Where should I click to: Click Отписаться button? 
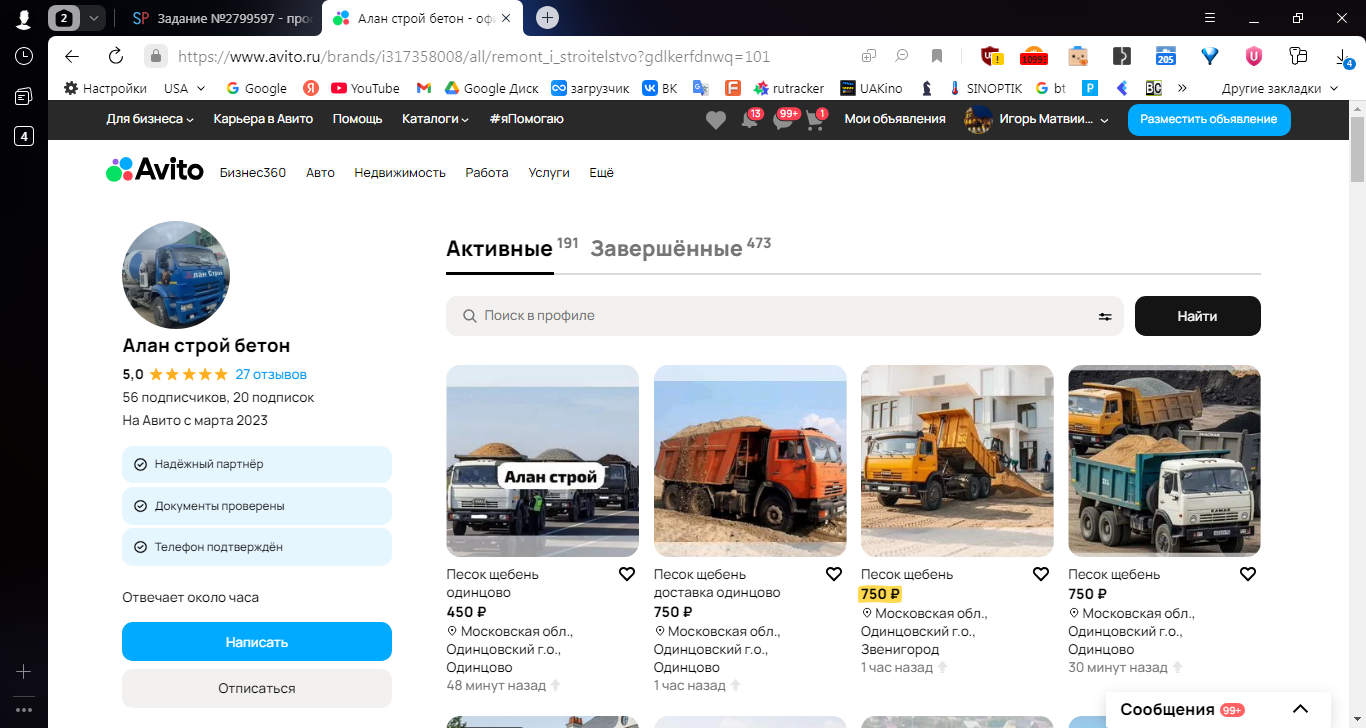point(257,688)
